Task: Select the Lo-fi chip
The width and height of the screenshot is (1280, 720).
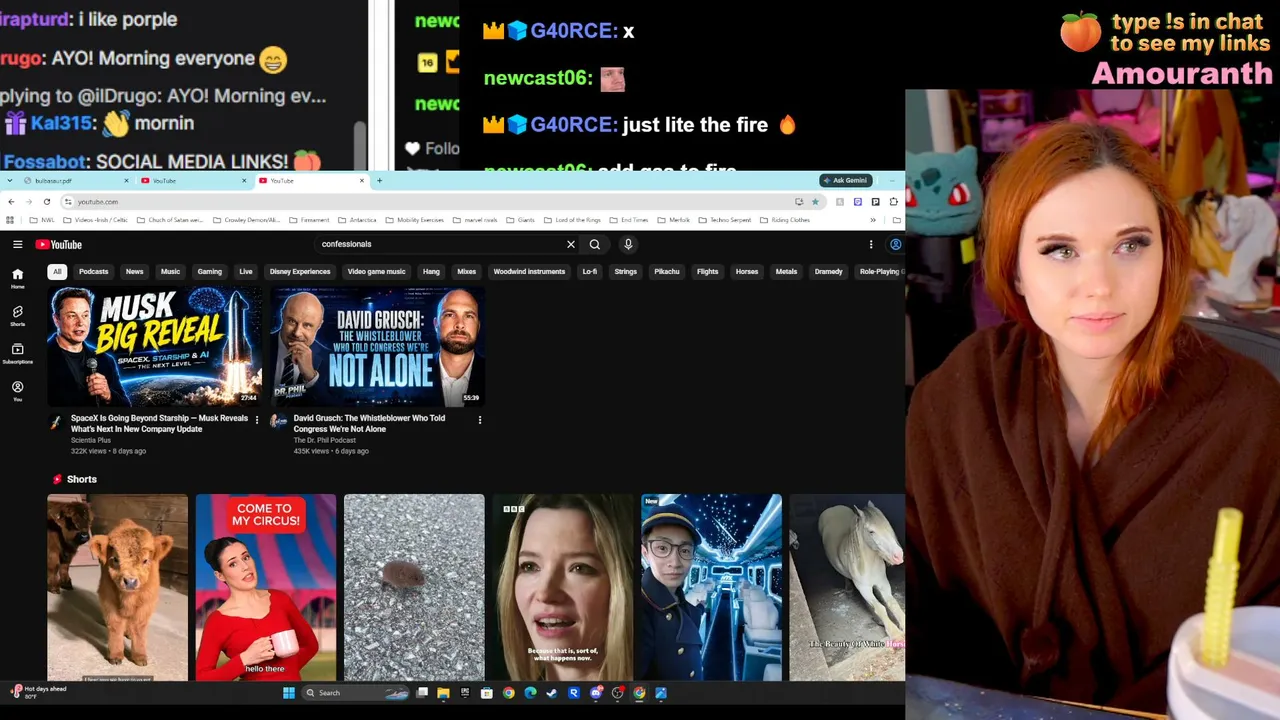Action: click(x=590, y=272)
